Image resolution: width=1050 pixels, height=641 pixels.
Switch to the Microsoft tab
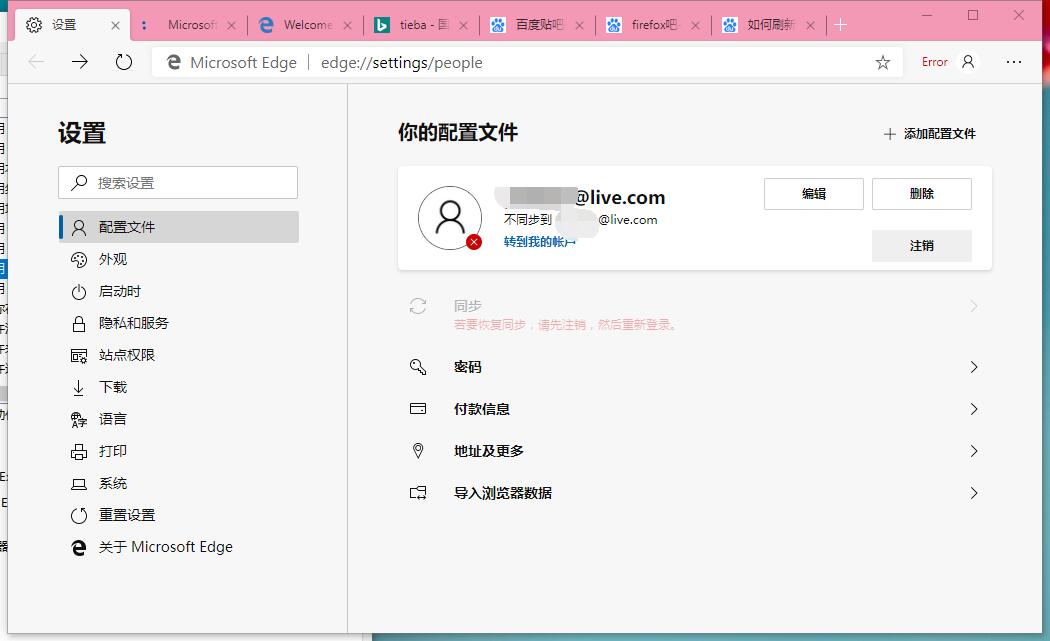(x=191, y=25)
